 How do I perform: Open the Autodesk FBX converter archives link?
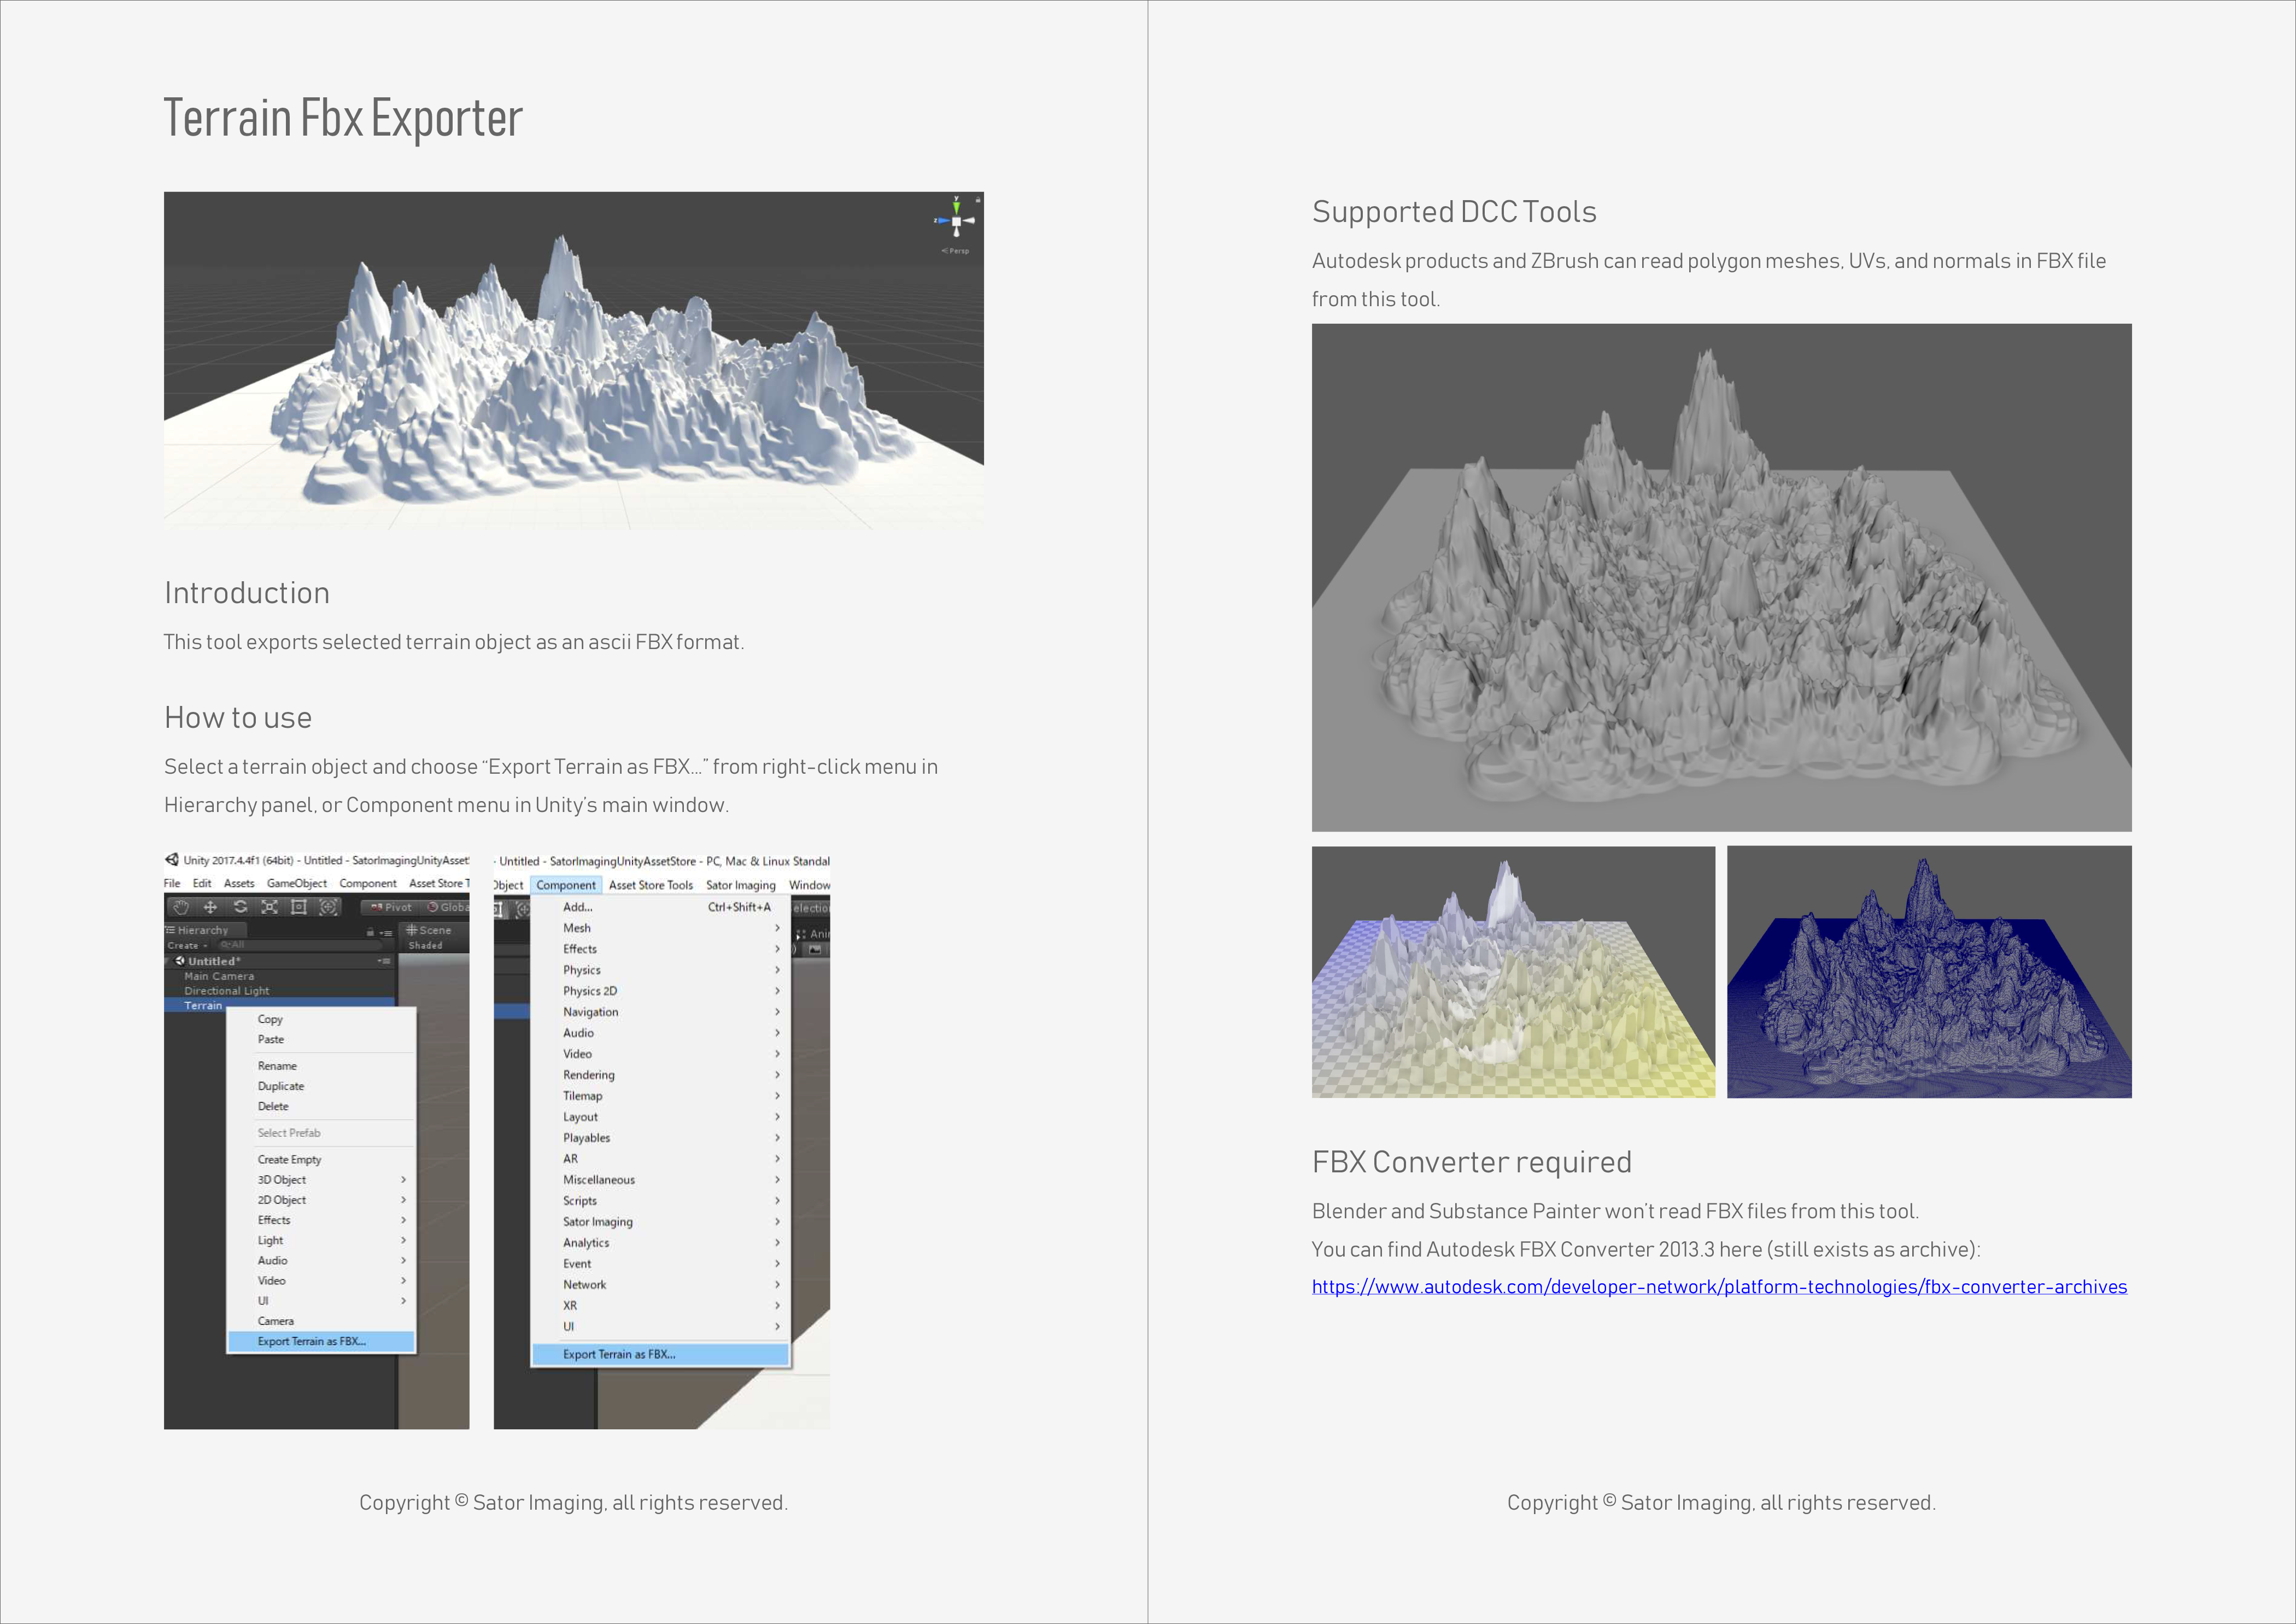pyautogui.click(x=1718, y=1287)
